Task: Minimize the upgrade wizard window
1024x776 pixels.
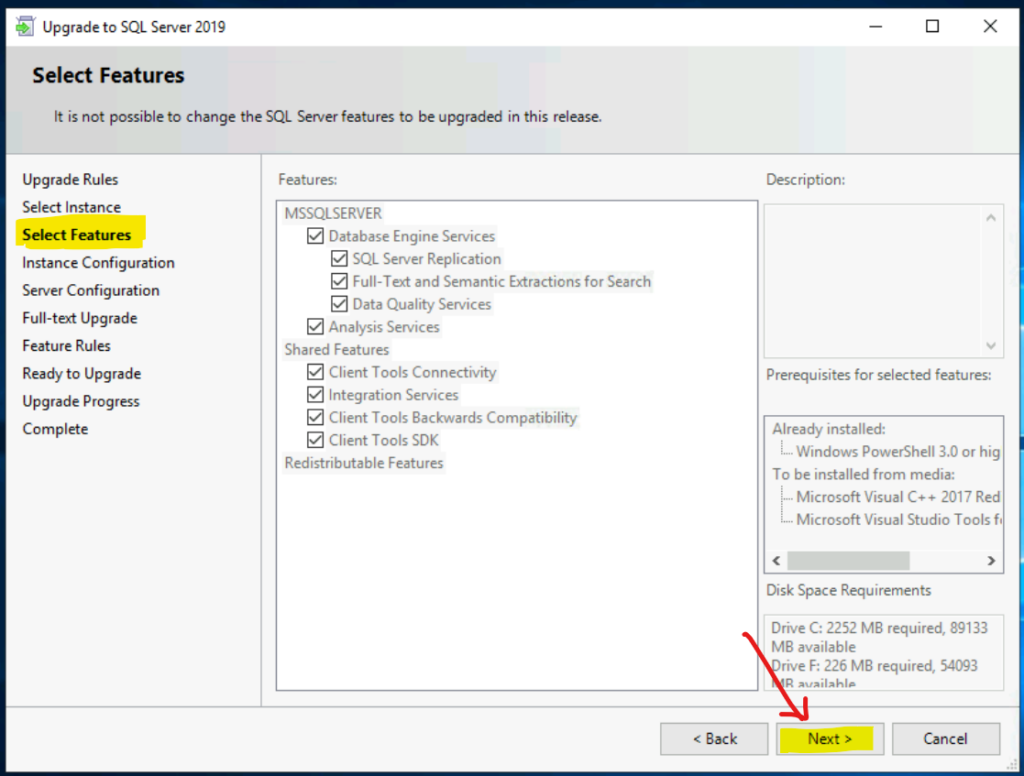Action: coord(876,27)
